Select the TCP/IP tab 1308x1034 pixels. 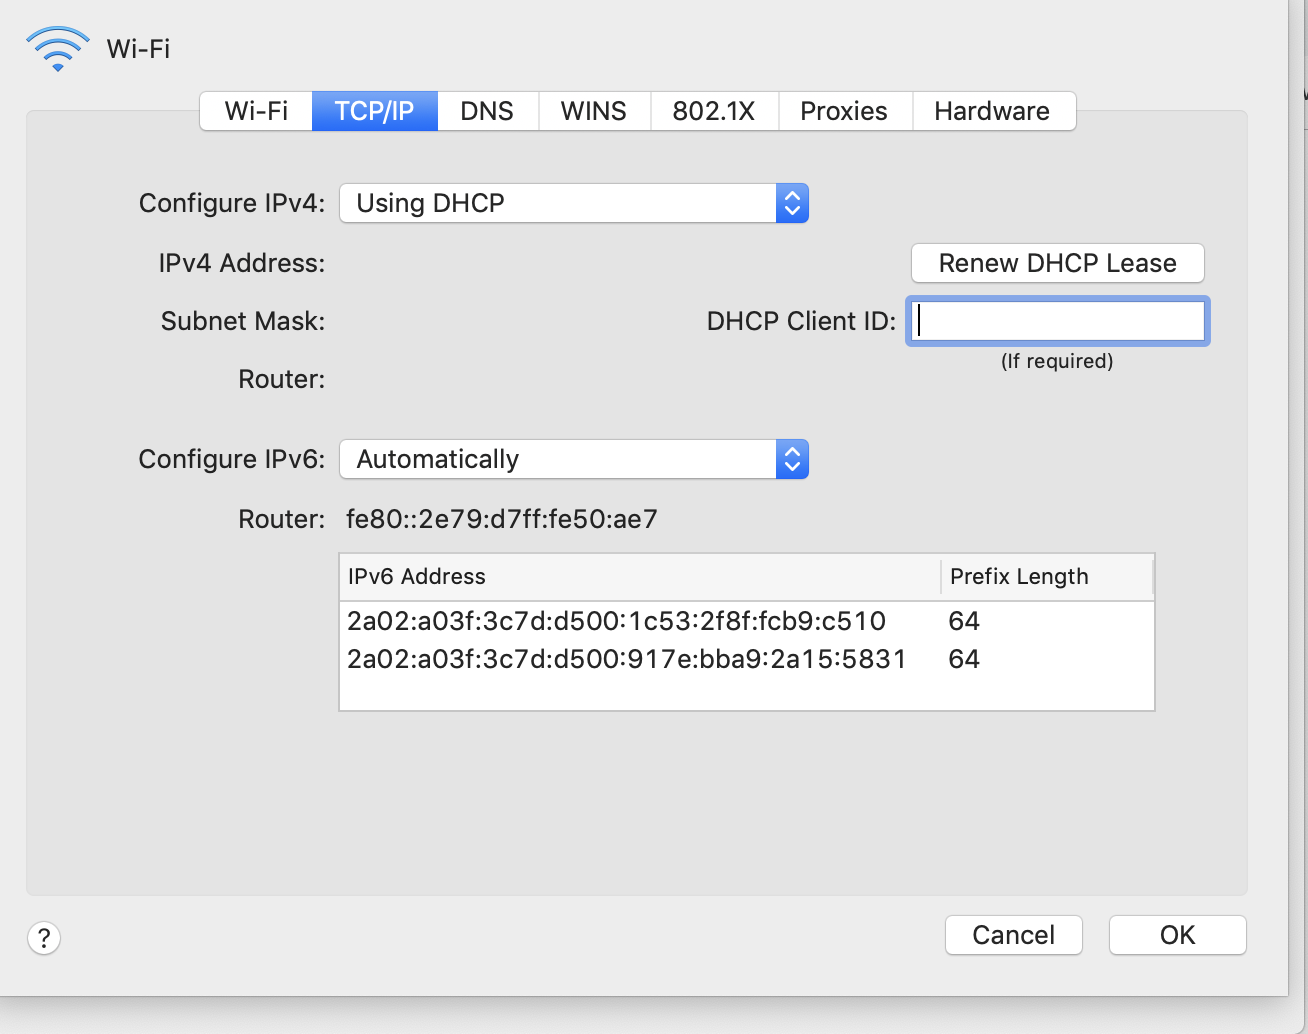pos(374,111)
